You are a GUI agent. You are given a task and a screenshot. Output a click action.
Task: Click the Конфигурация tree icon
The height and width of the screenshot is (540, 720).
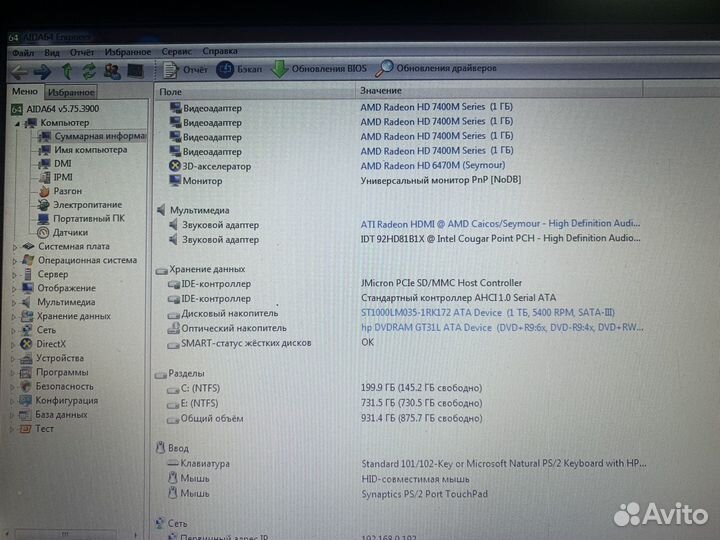(x=25, y=400)
